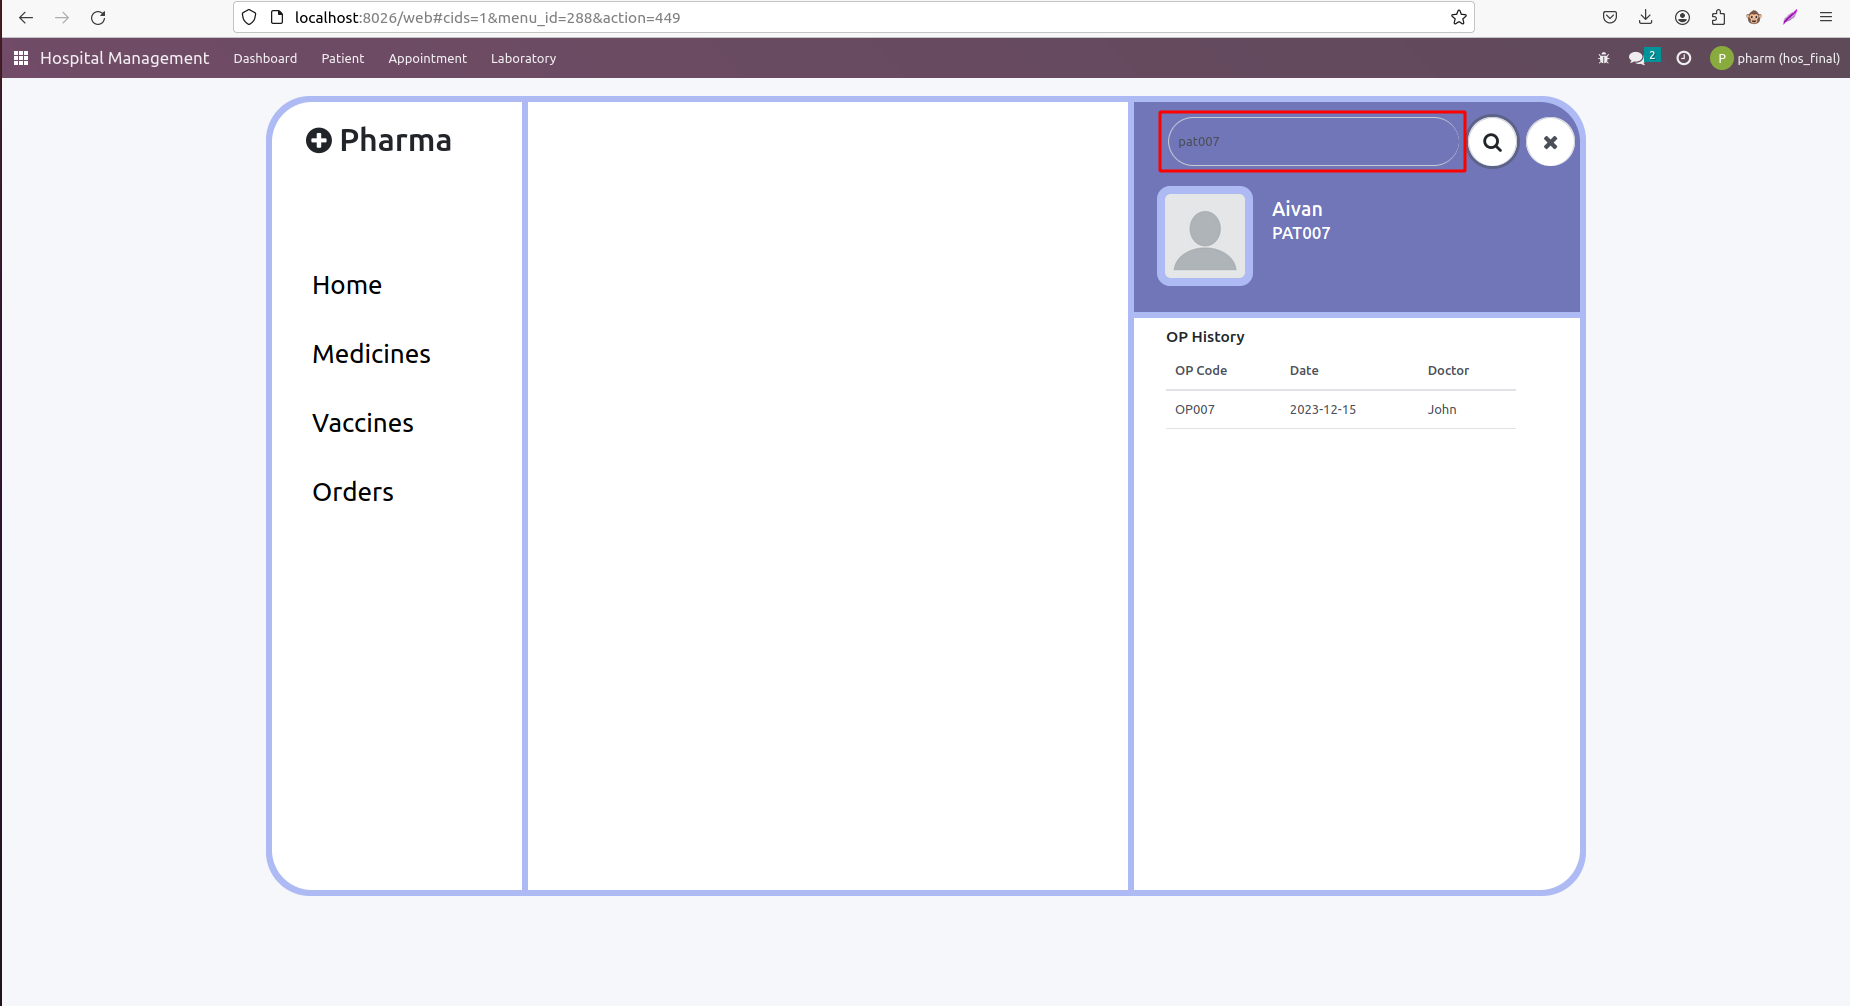Click the patient code search field
This screenshot has height=1006, width=1850.
pyautogui.click(x=1313, y=142)
